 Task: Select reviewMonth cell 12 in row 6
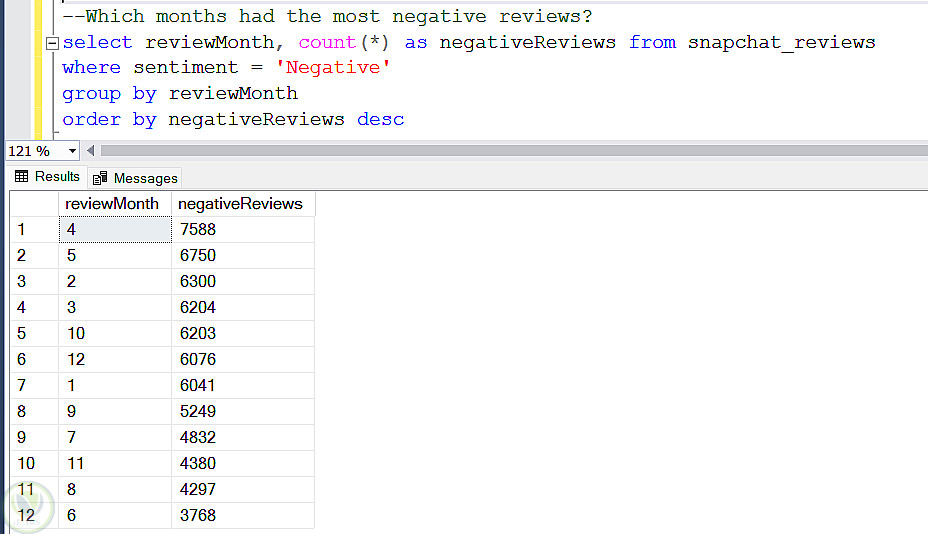click(115, 359)
